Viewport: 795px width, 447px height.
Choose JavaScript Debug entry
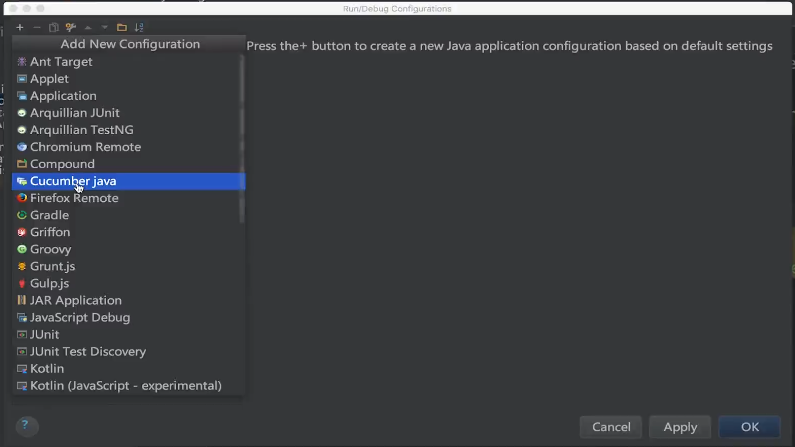pos(128,318)
